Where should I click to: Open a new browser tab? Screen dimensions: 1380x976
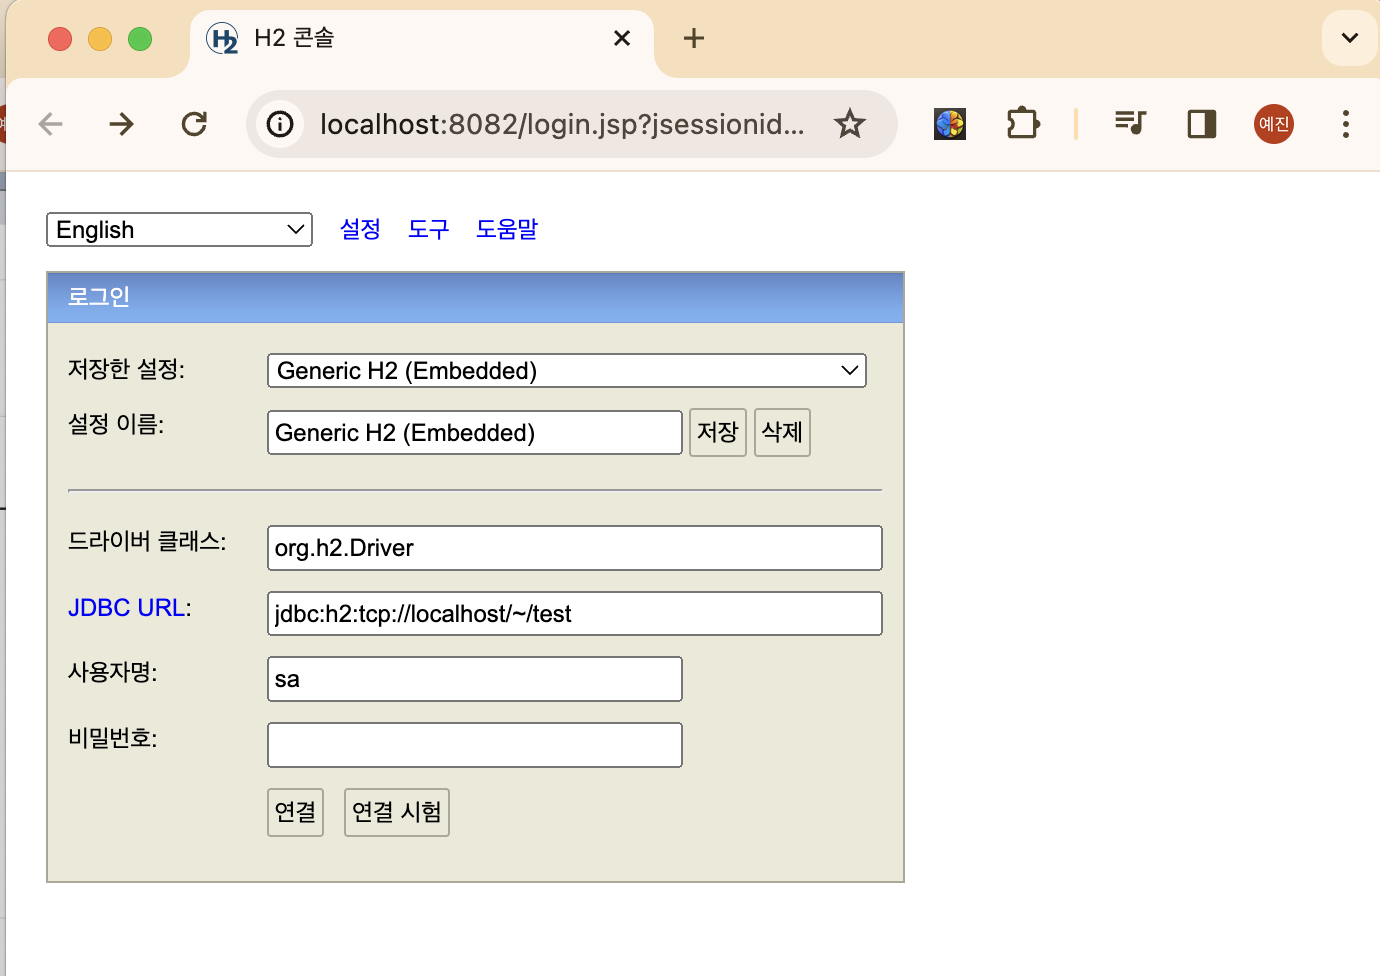pos(694,38)
